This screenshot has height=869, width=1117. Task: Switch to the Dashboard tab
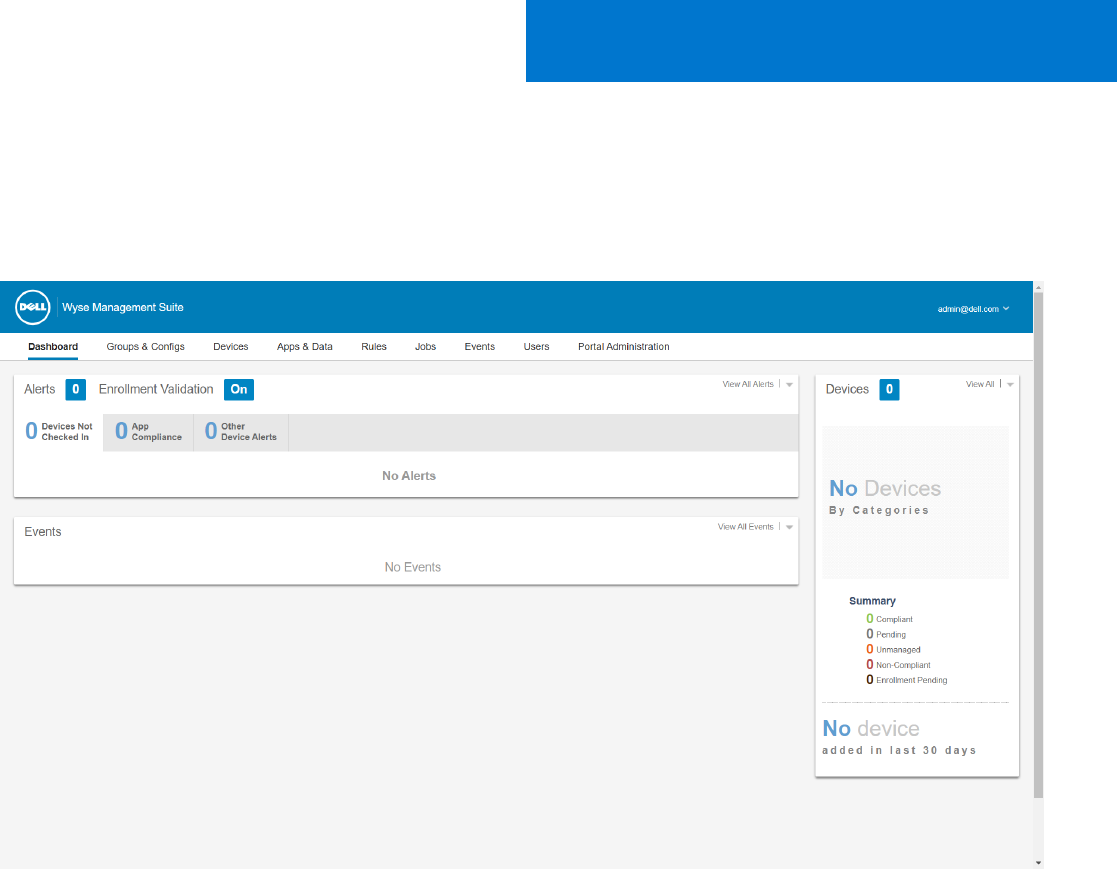pos(53,347)
